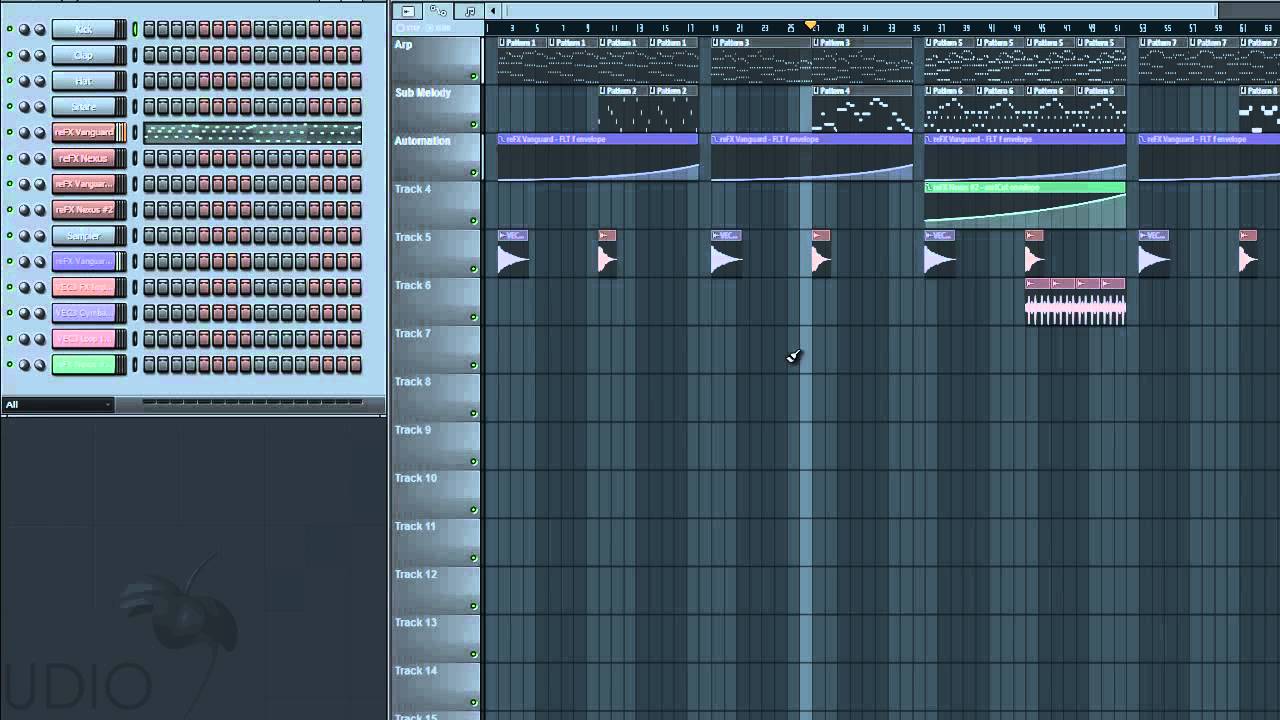1280x720 pixels.
Task: Open the reFX Nexus #2 channel button
Action: tap(84, 210)
